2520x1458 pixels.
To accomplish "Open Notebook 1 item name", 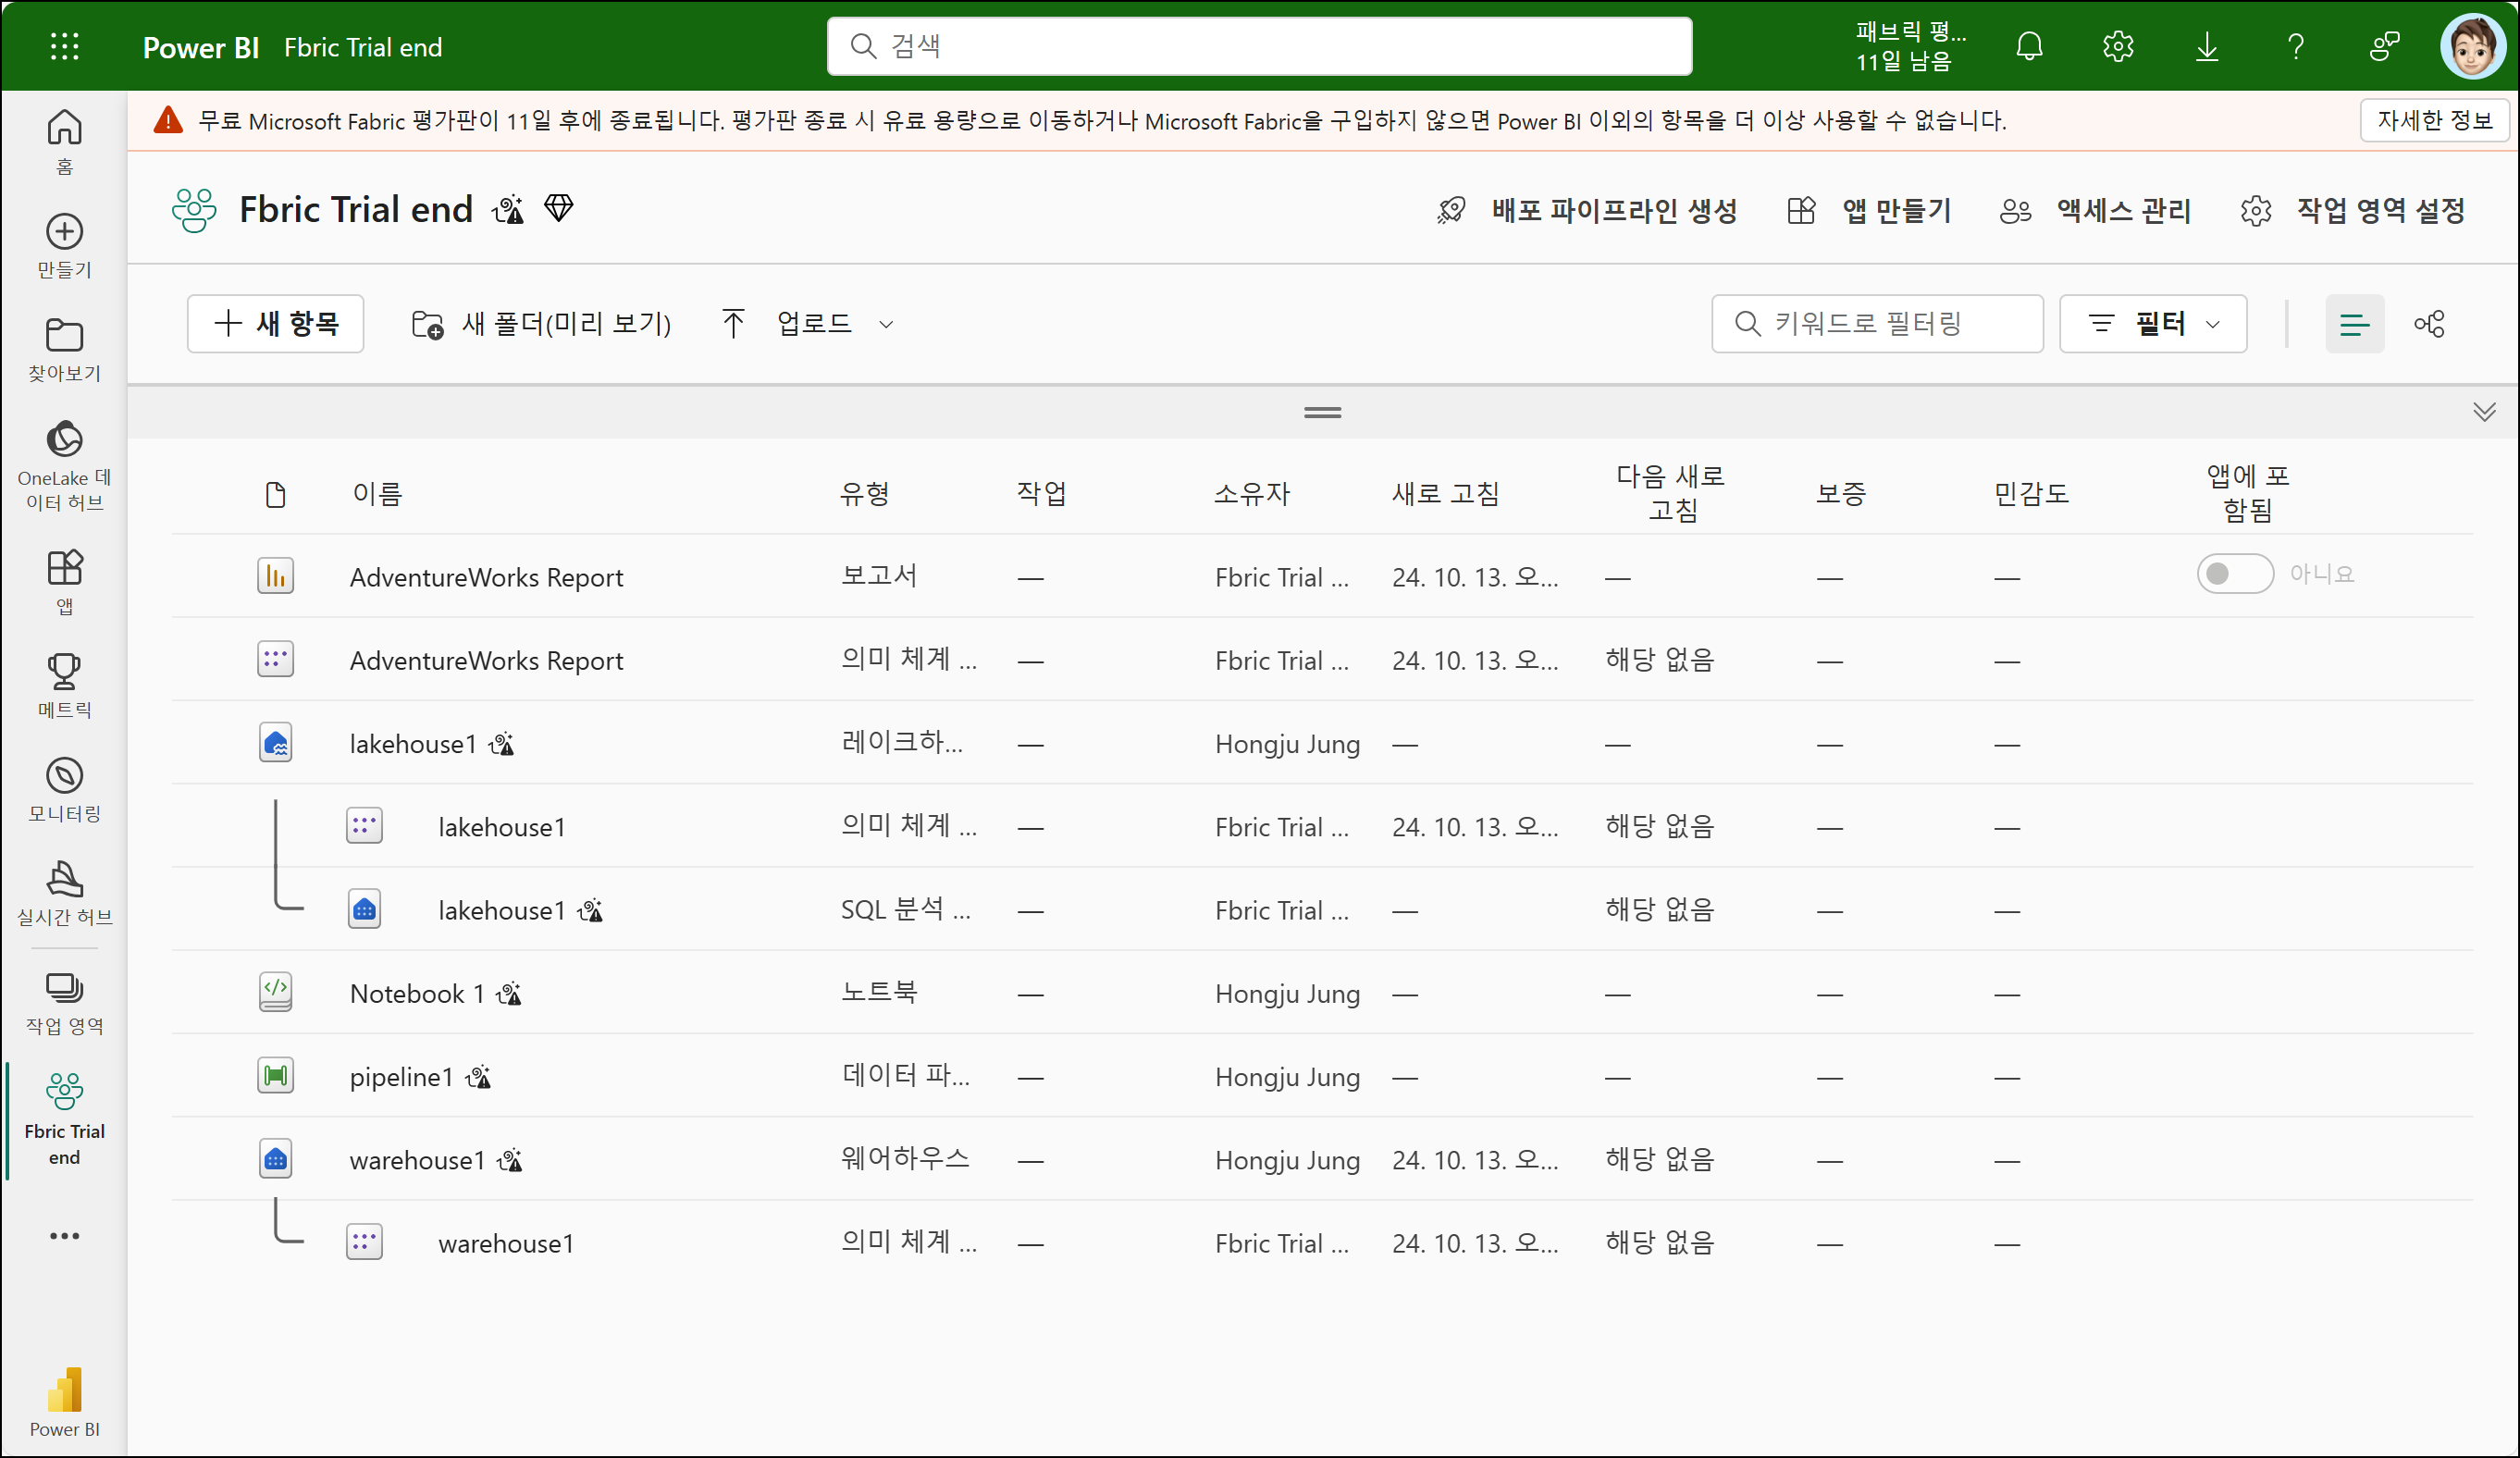I will click(417, 993).
